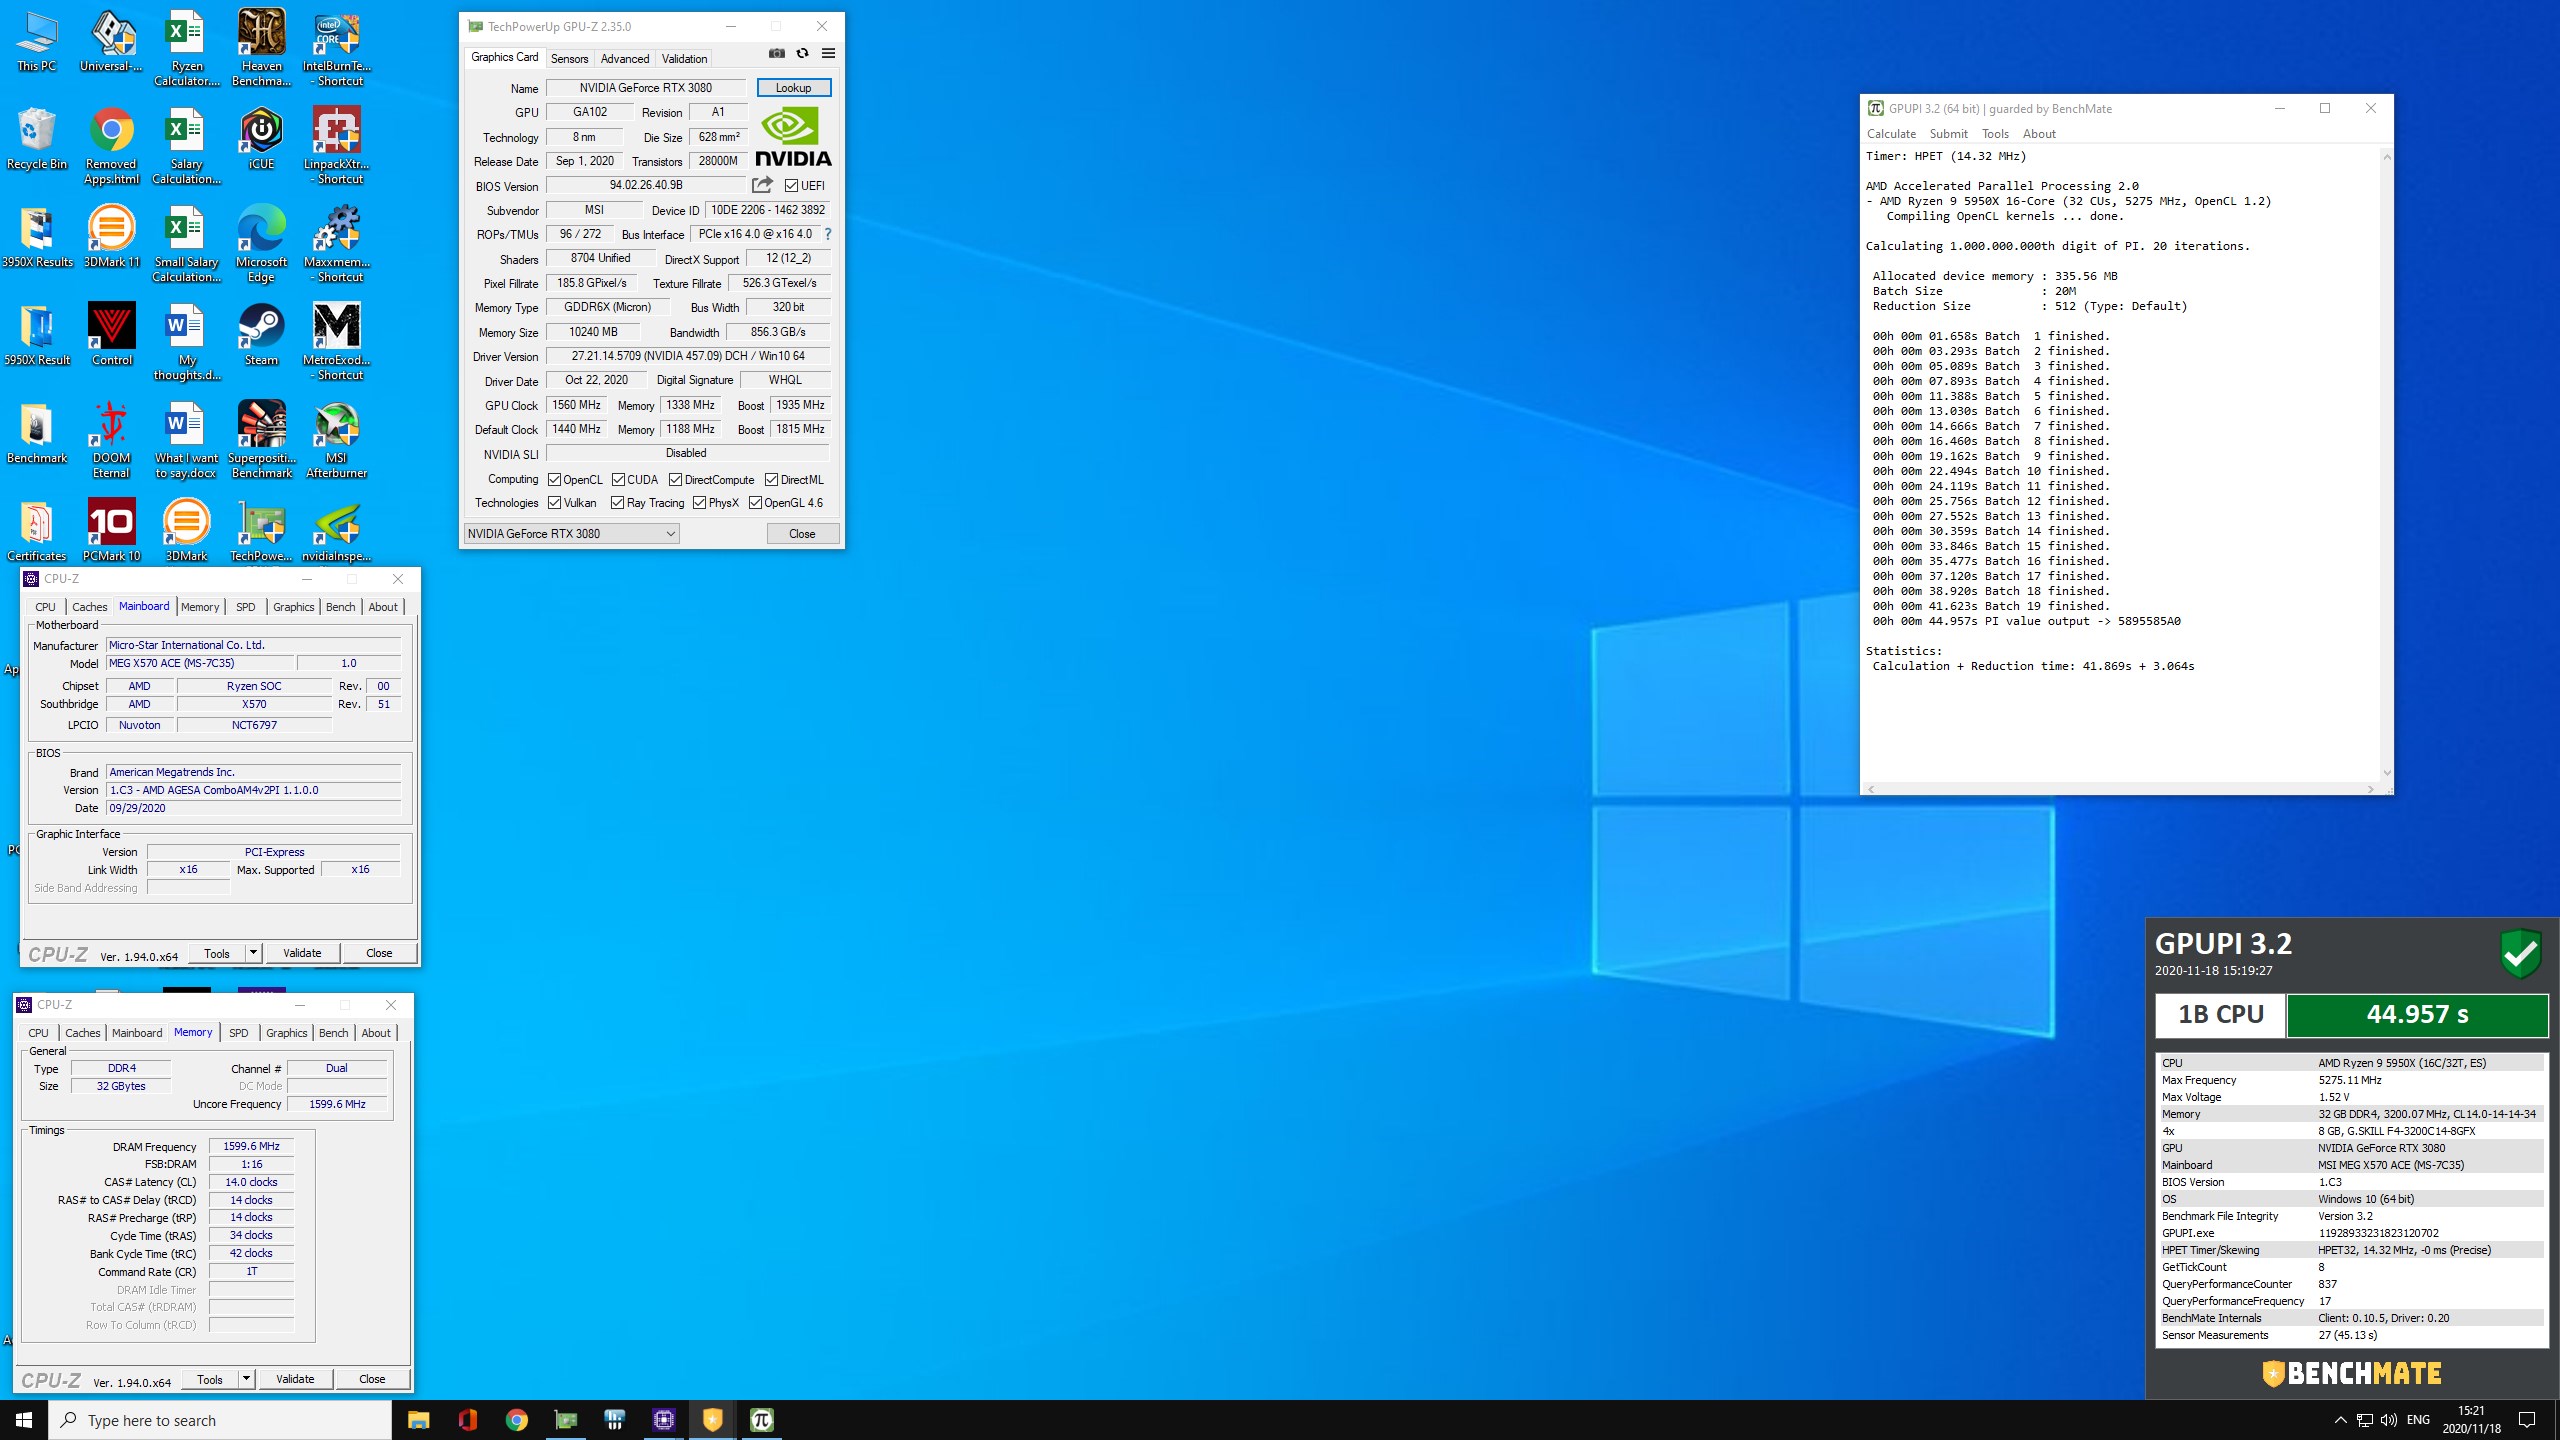
Task: Click the volume icon in system tray
Action: coord(2389,1420)
